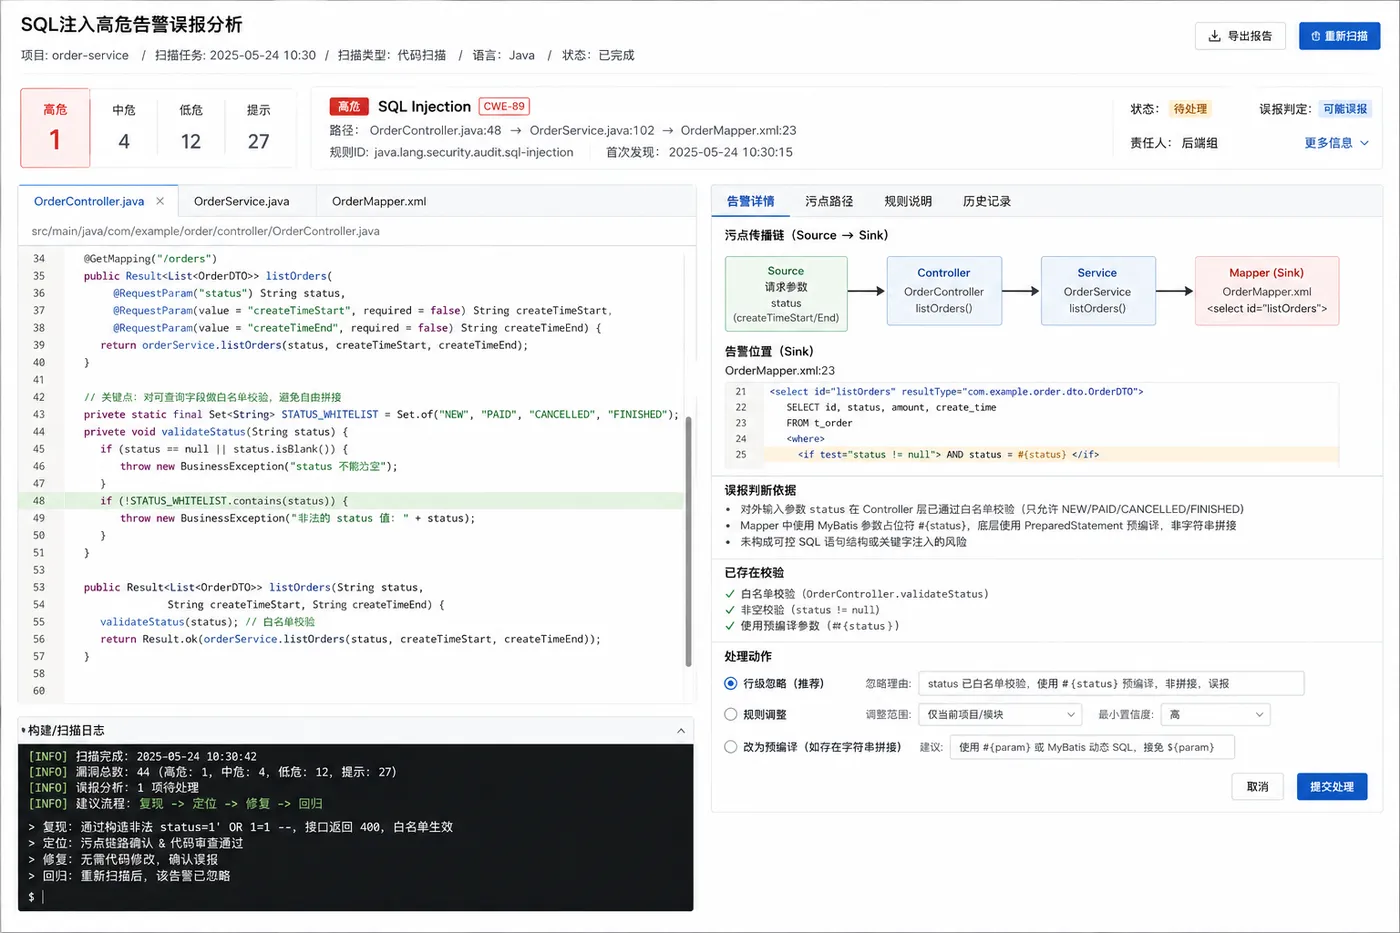
Task: Open the OrderService.java file tab
Action: (242, 201)
